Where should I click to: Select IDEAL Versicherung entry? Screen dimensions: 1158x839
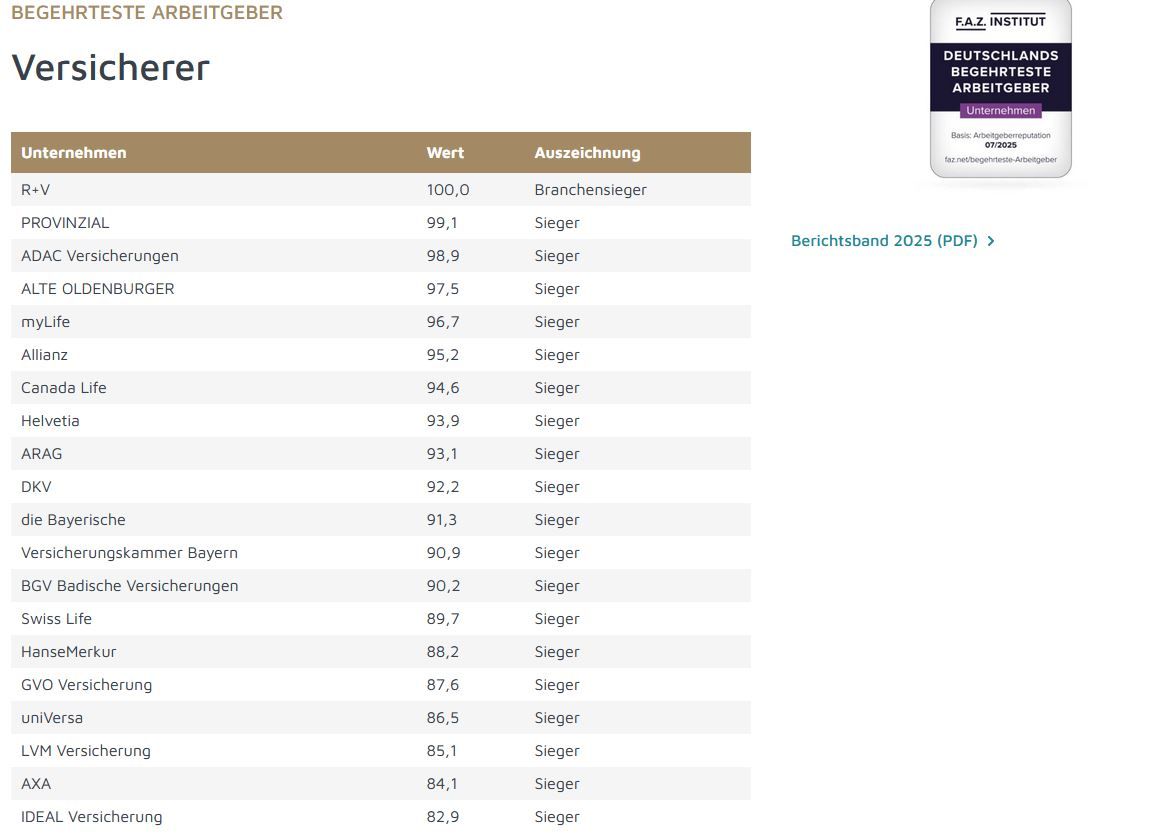[92, 817]
